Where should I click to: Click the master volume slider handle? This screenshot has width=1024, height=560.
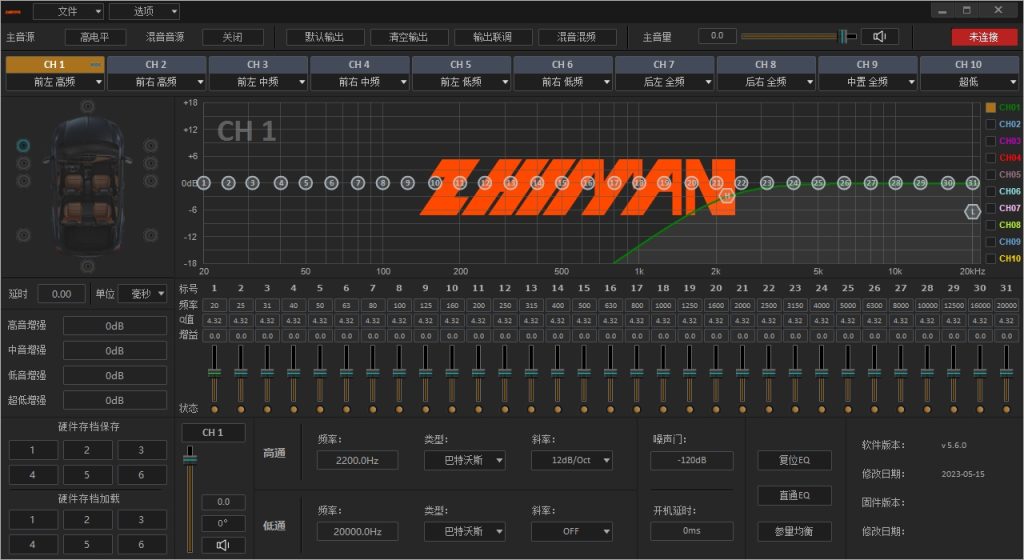pos(844,37)
